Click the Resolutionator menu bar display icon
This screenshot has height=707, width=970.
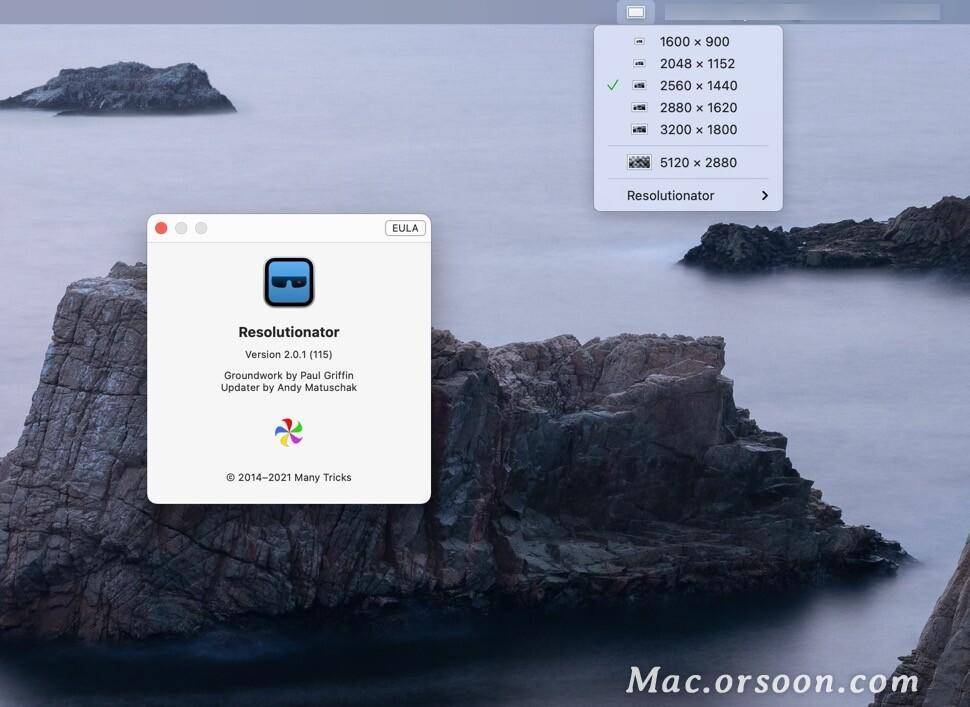tap(635, 12)
